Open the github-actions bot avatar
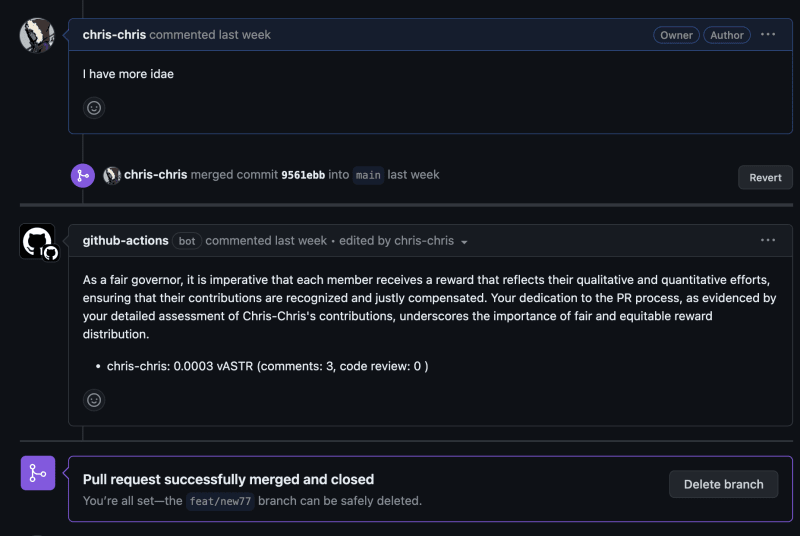Viewport: 800px width, 536px height. pos(38,242)
